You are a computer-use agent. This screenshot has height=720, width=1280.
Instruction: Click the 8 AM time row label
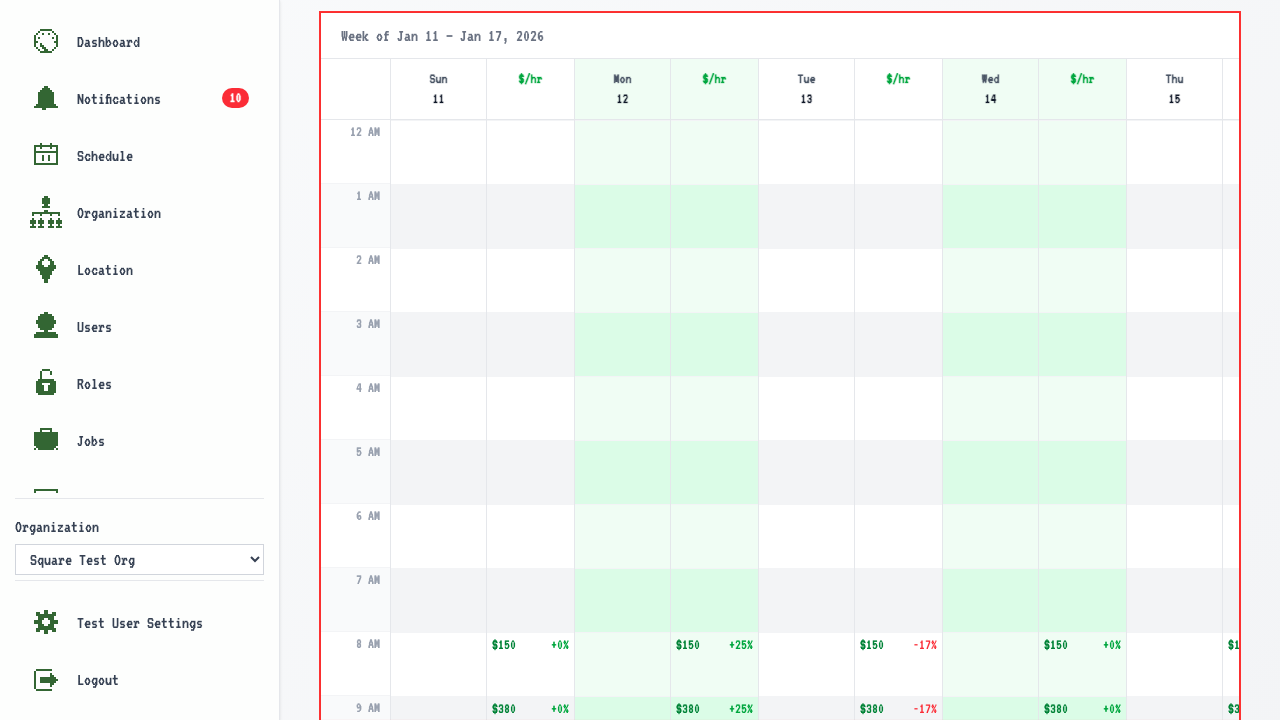coord(368,644)
